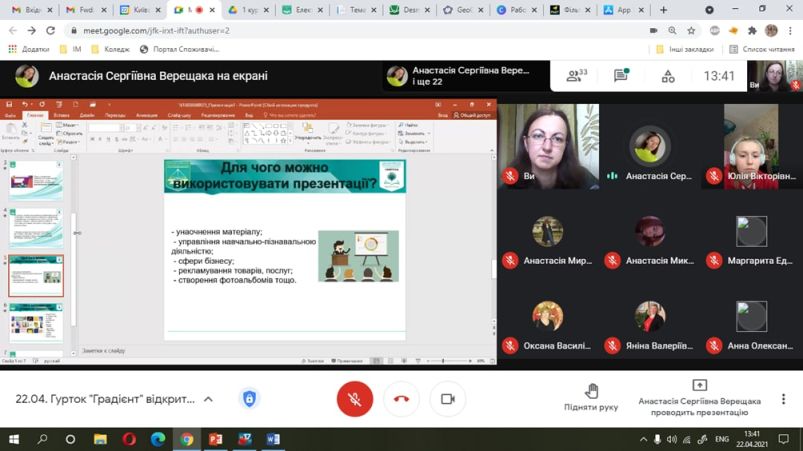Expand meeting details chevron beside meeting title

click(208, 399)
